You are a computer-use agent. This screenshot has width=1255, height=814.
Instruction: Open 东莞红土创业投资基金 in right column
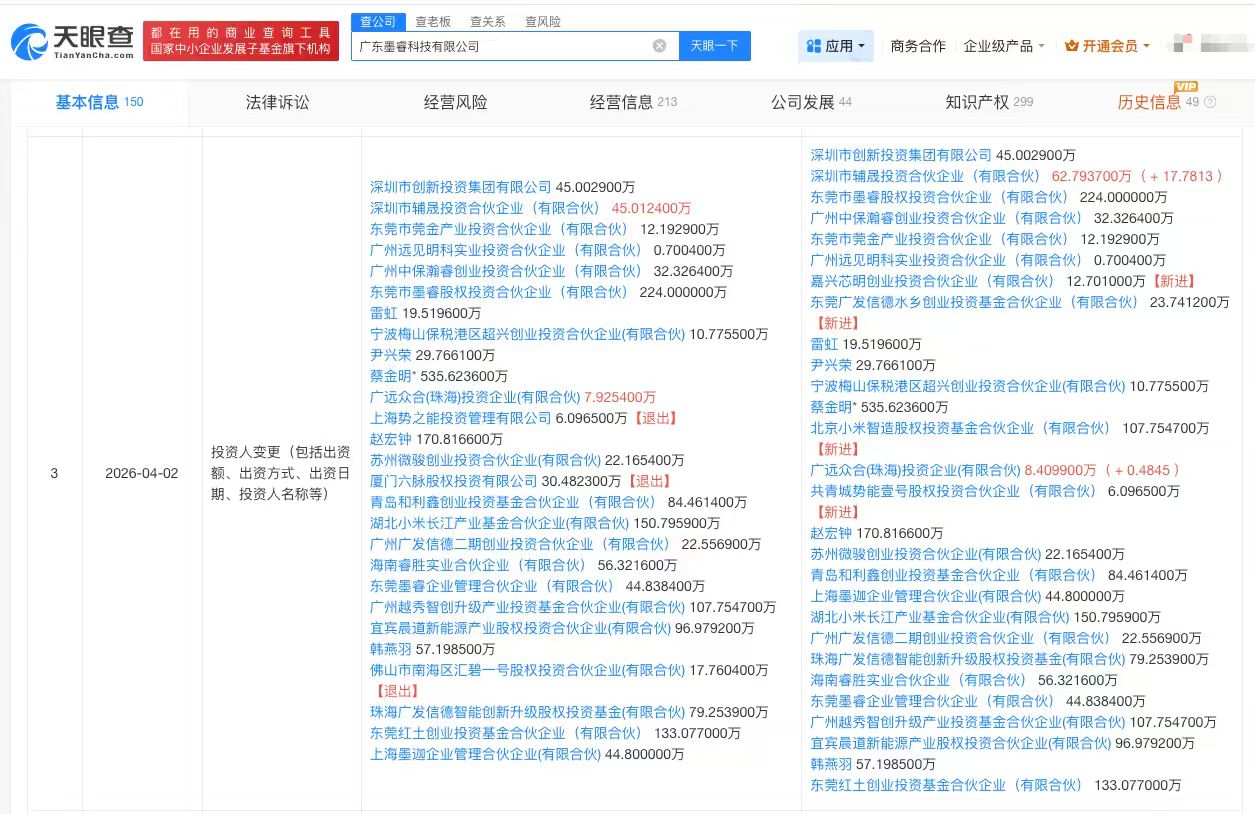click(x=948, y=785)
